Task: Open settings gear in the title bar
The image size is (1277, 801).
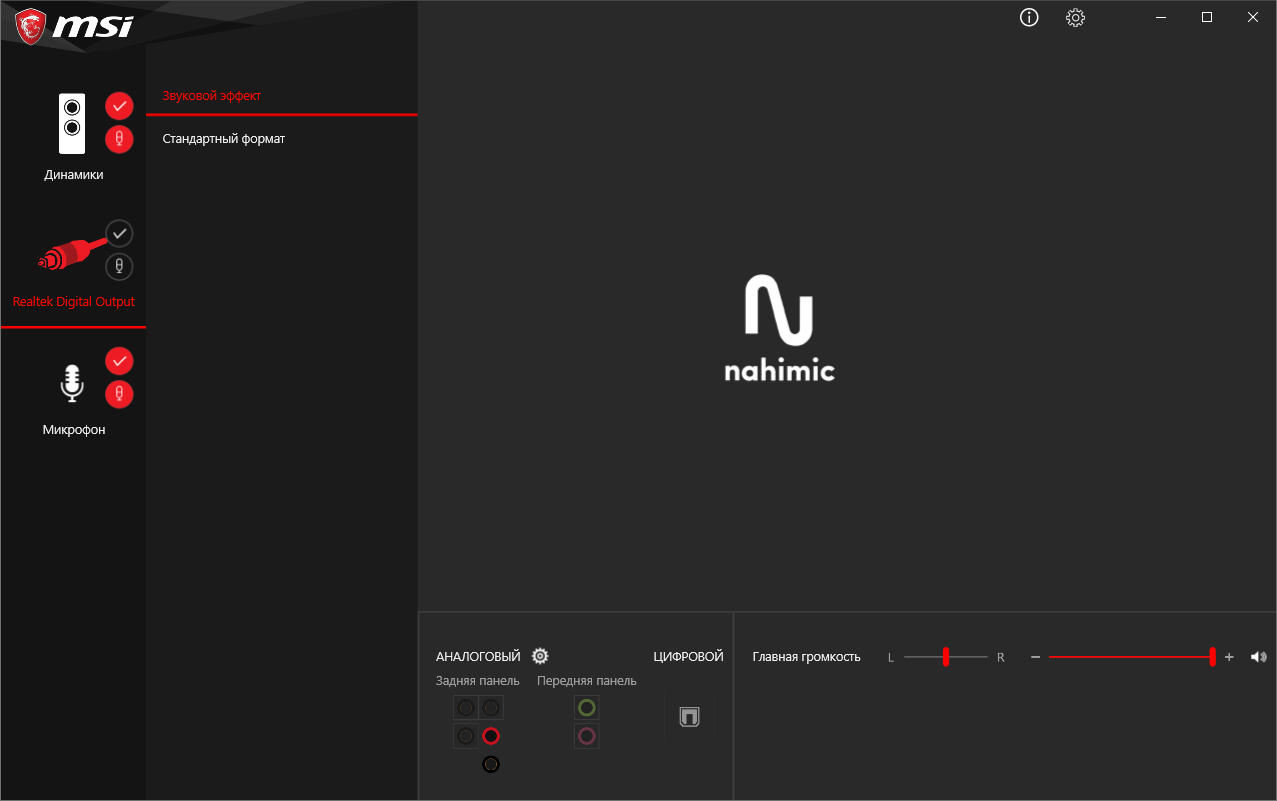Action: point(1075,17)
